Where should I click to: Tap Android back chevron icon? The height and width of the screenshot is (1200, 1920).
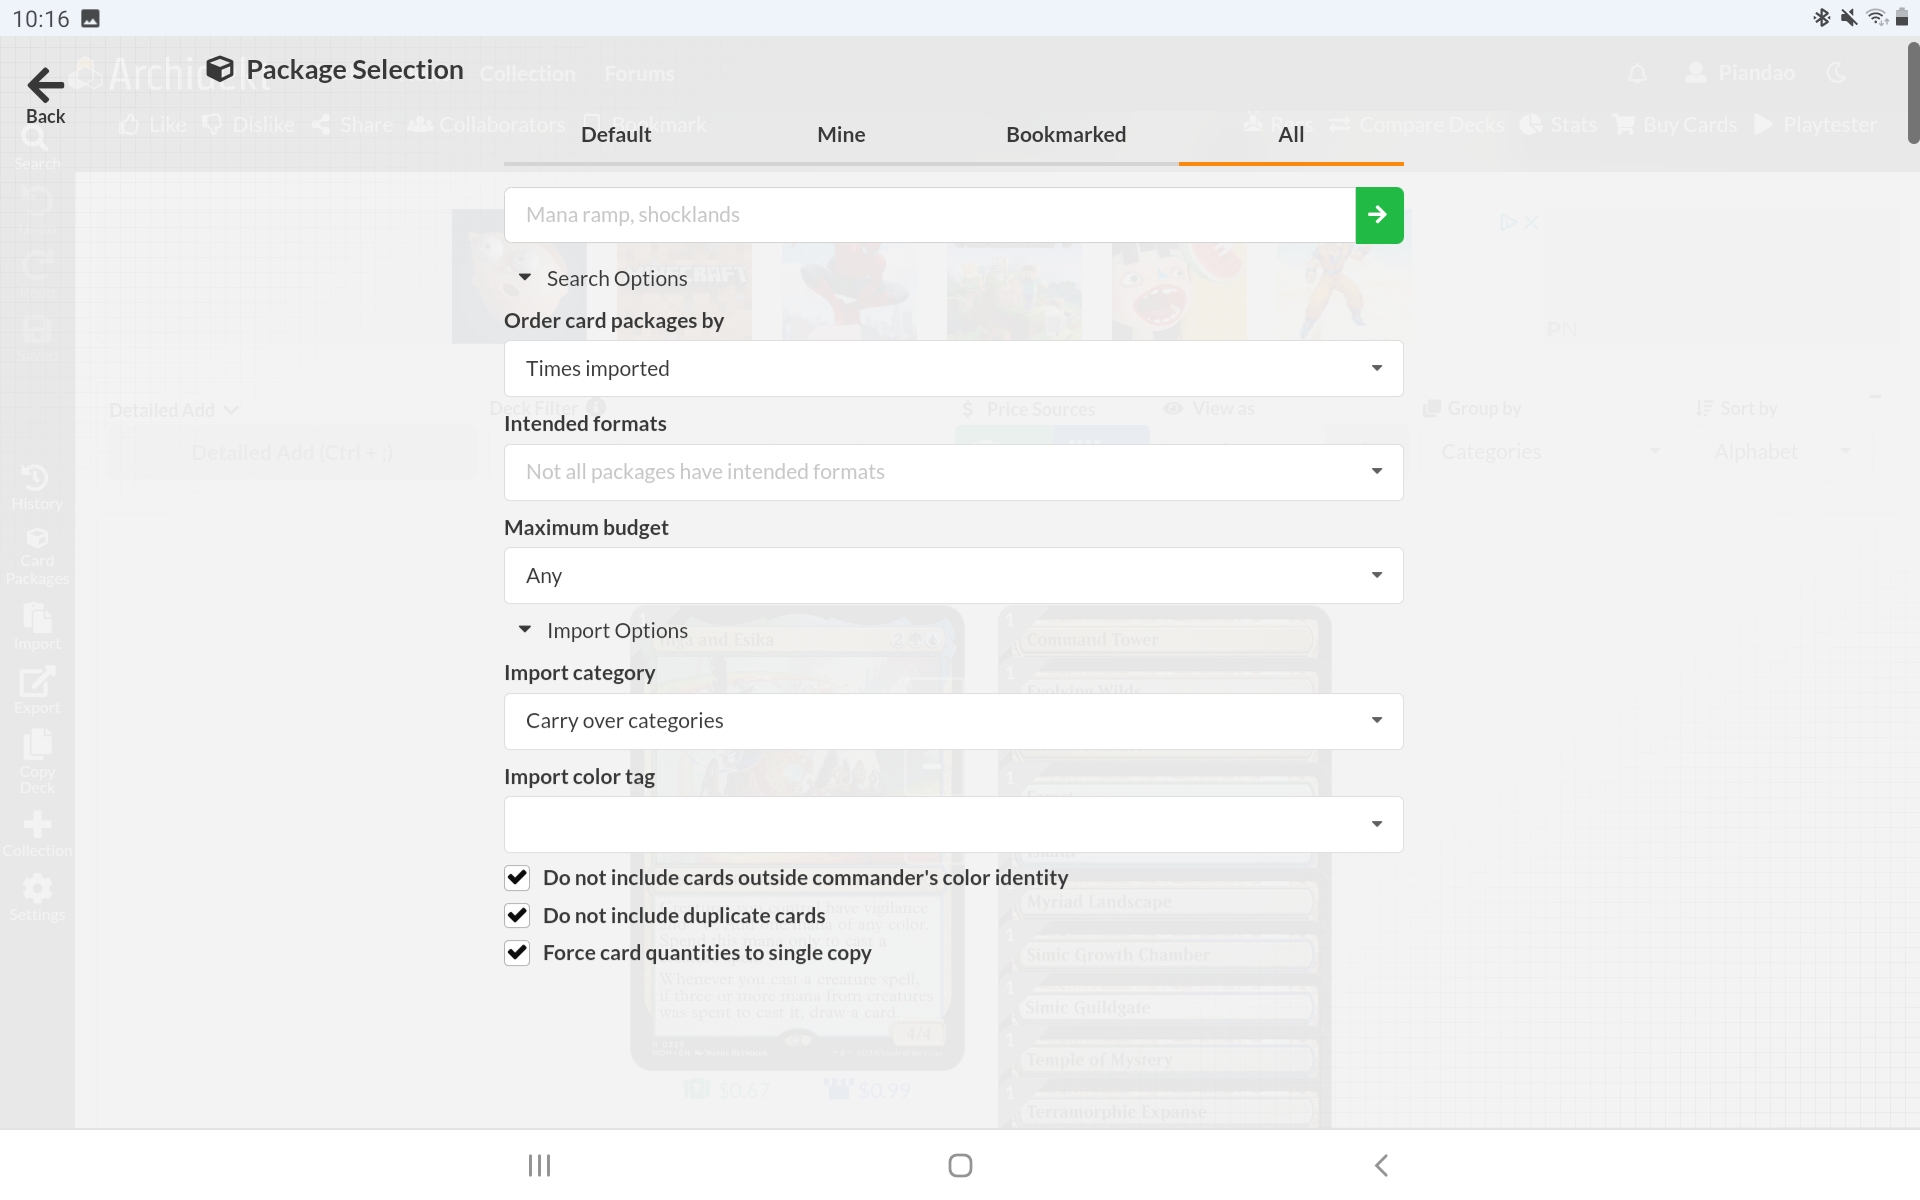tap(1381, 1165)
